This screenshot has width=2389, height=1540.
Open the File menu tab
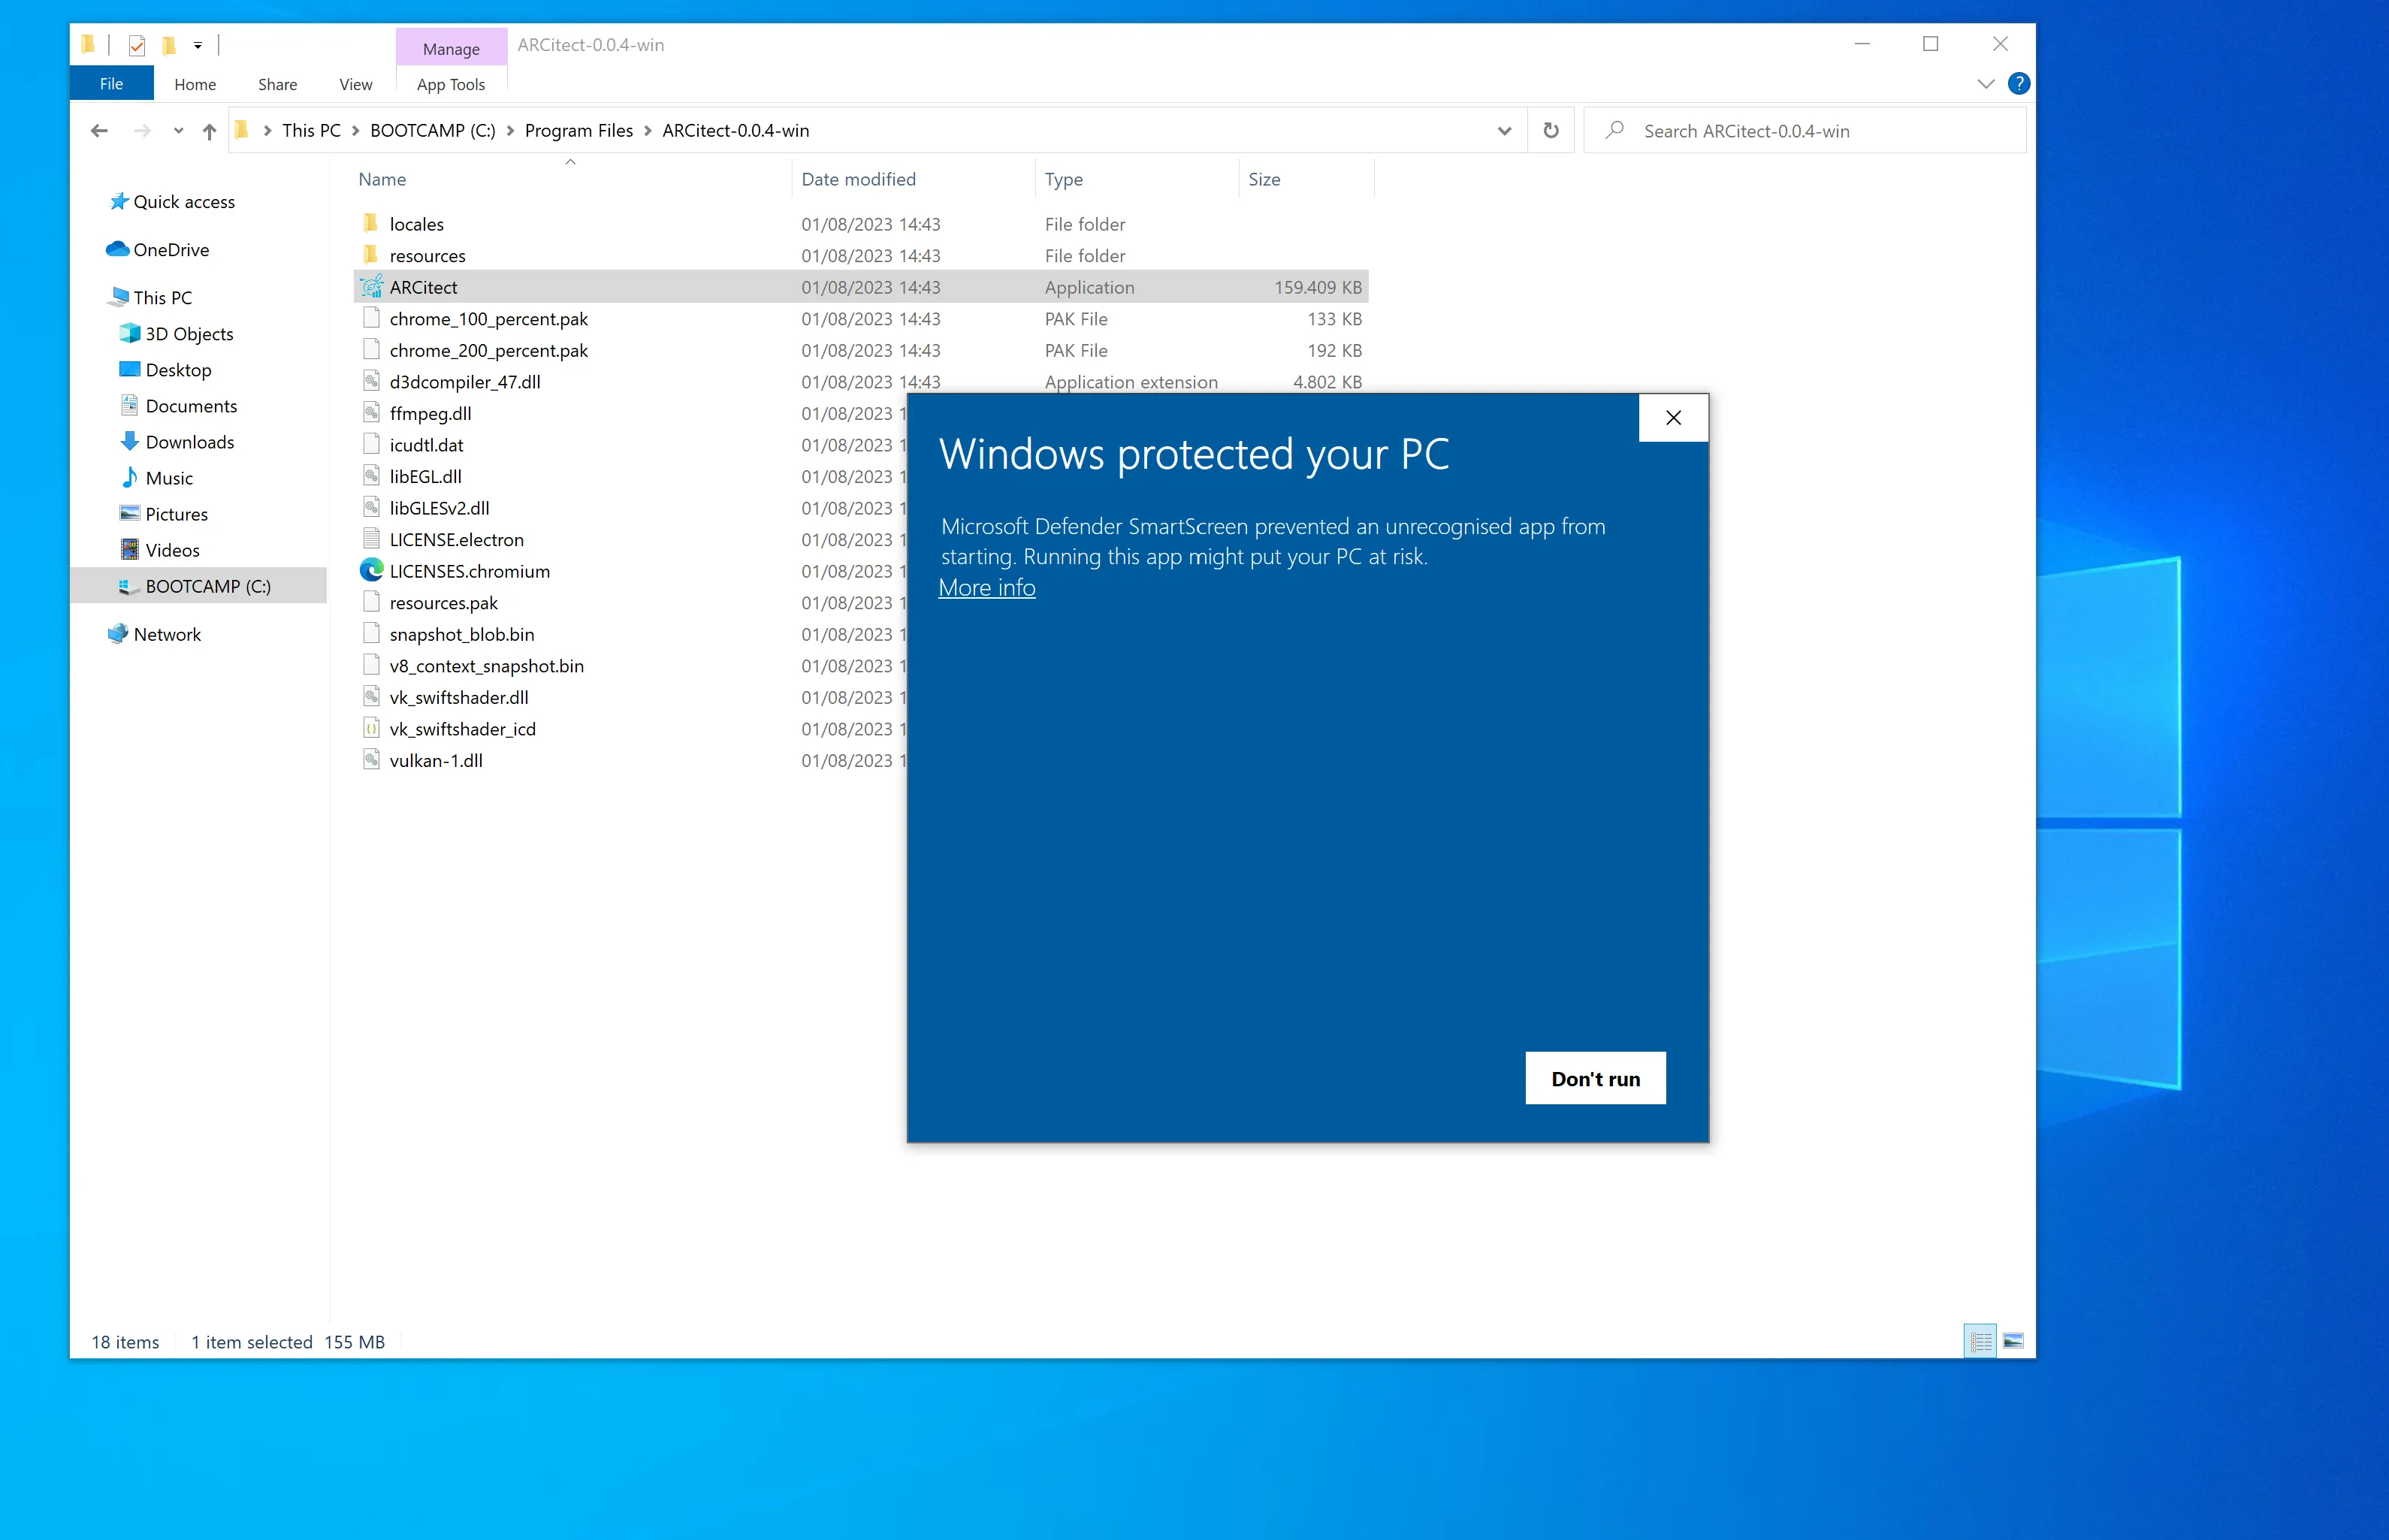(x=111, y=84)
